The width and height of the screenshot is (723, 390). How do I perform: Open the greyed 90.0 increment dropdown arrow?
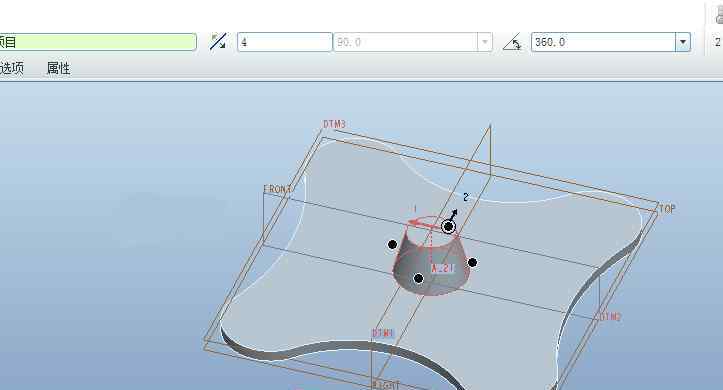(485, 42)
